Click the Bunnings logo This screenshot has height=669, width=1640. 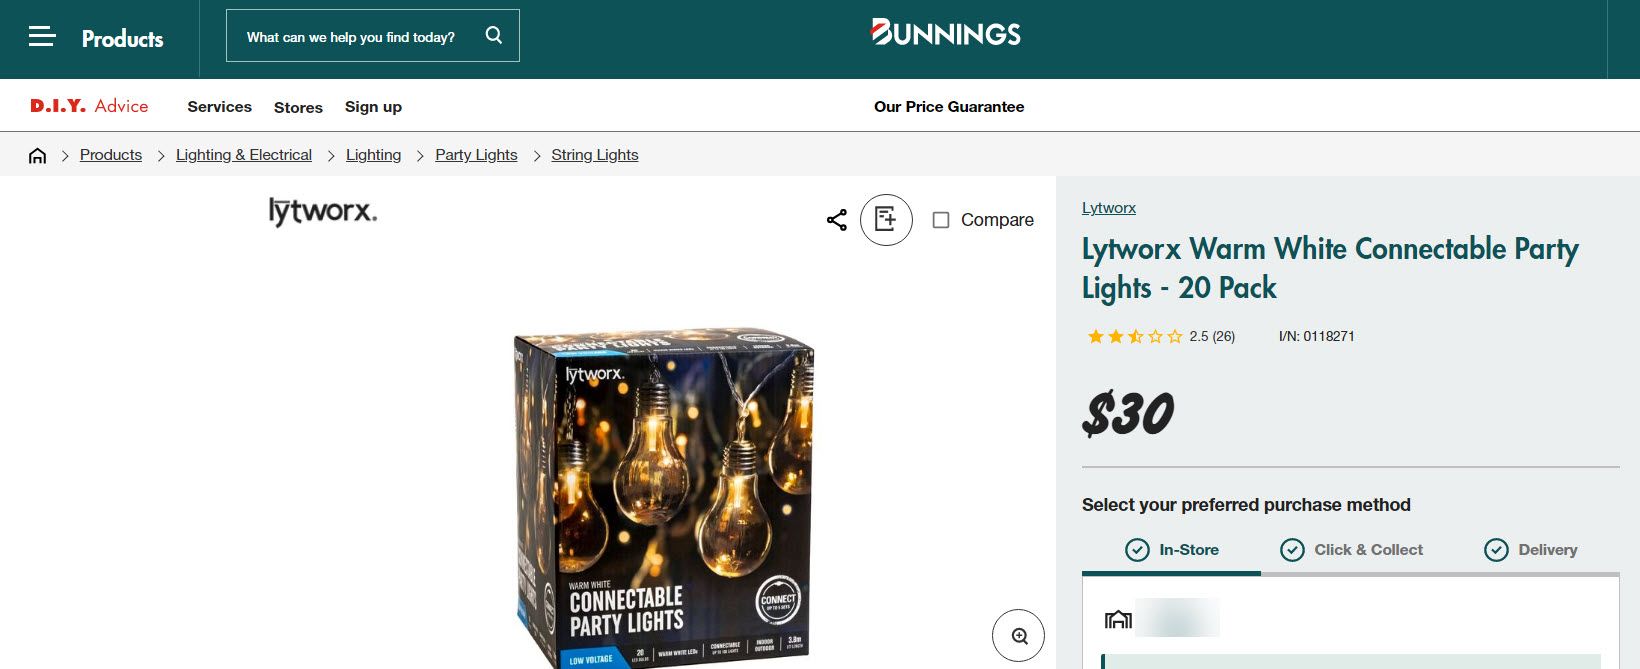[946, 33]
